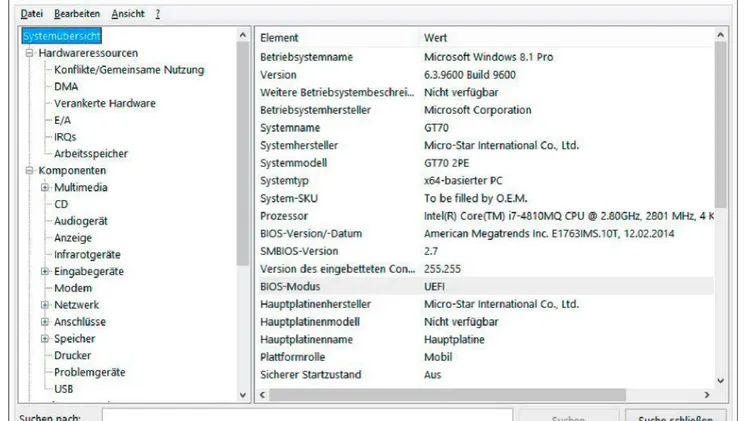
Task: Select the Systemtyp row
Action: pyautogui.click(x=485, y=181)
